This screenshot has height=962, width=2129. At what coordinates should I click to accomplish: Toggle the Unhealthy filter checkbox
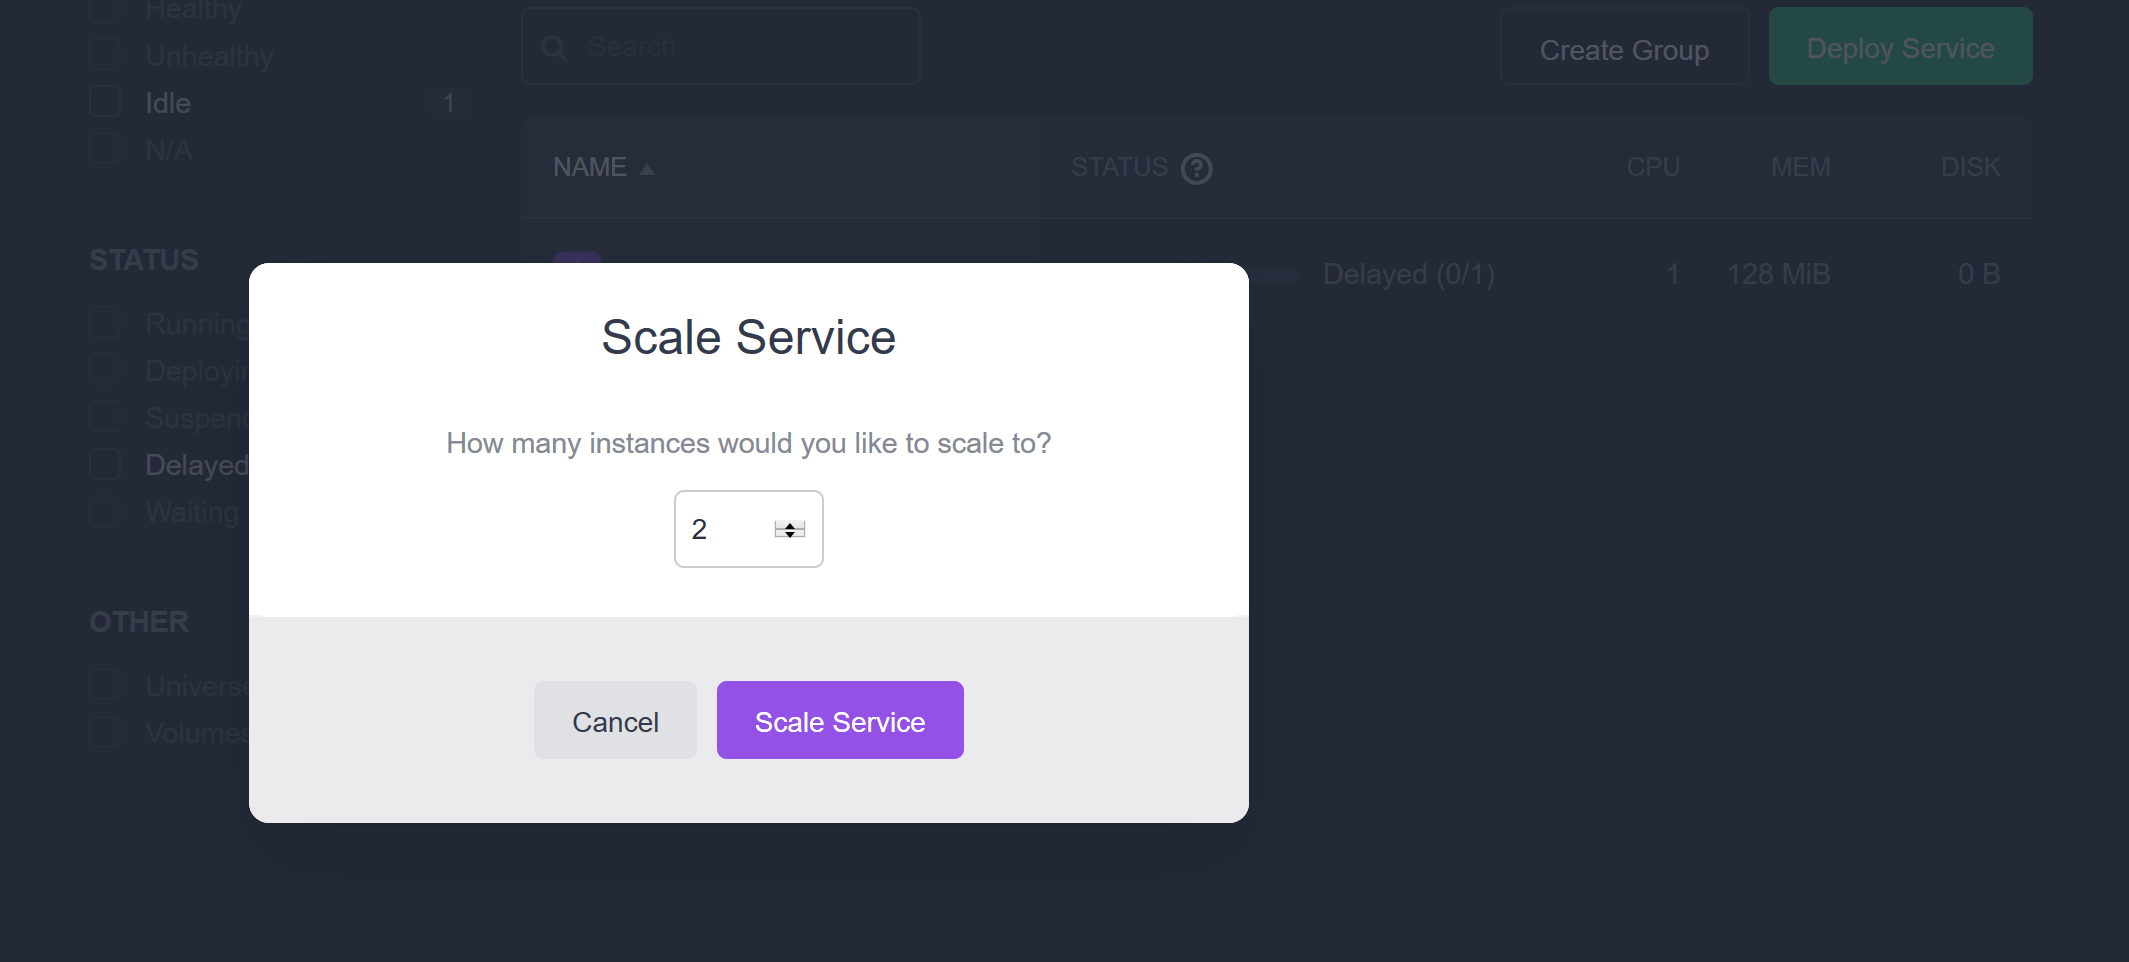tap(105, 55)
